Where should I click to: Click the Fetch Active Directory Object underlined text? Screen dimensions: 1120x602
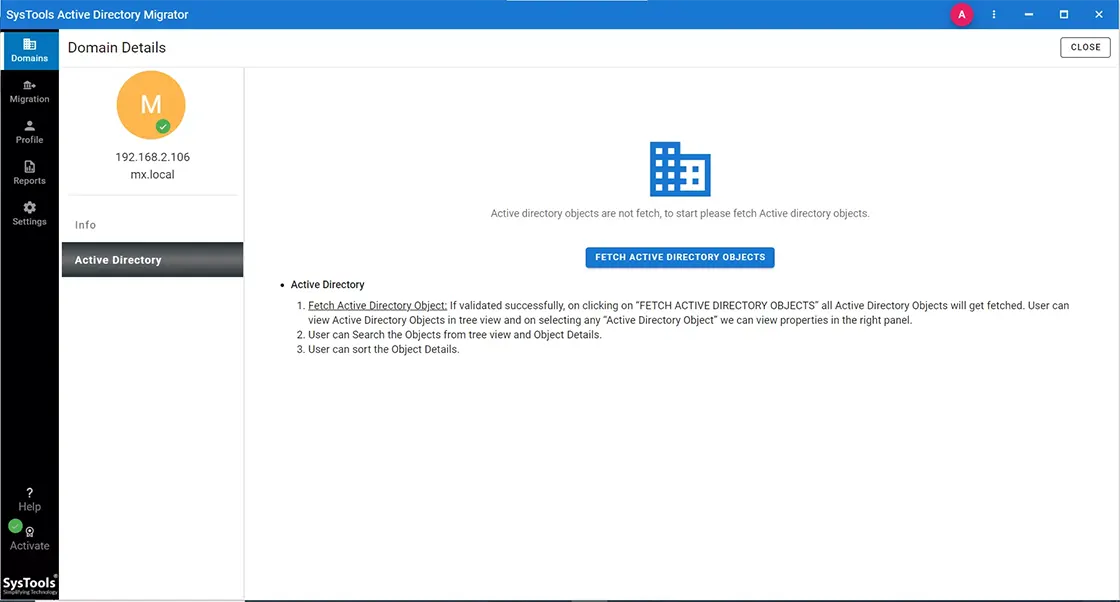(377, 306)
